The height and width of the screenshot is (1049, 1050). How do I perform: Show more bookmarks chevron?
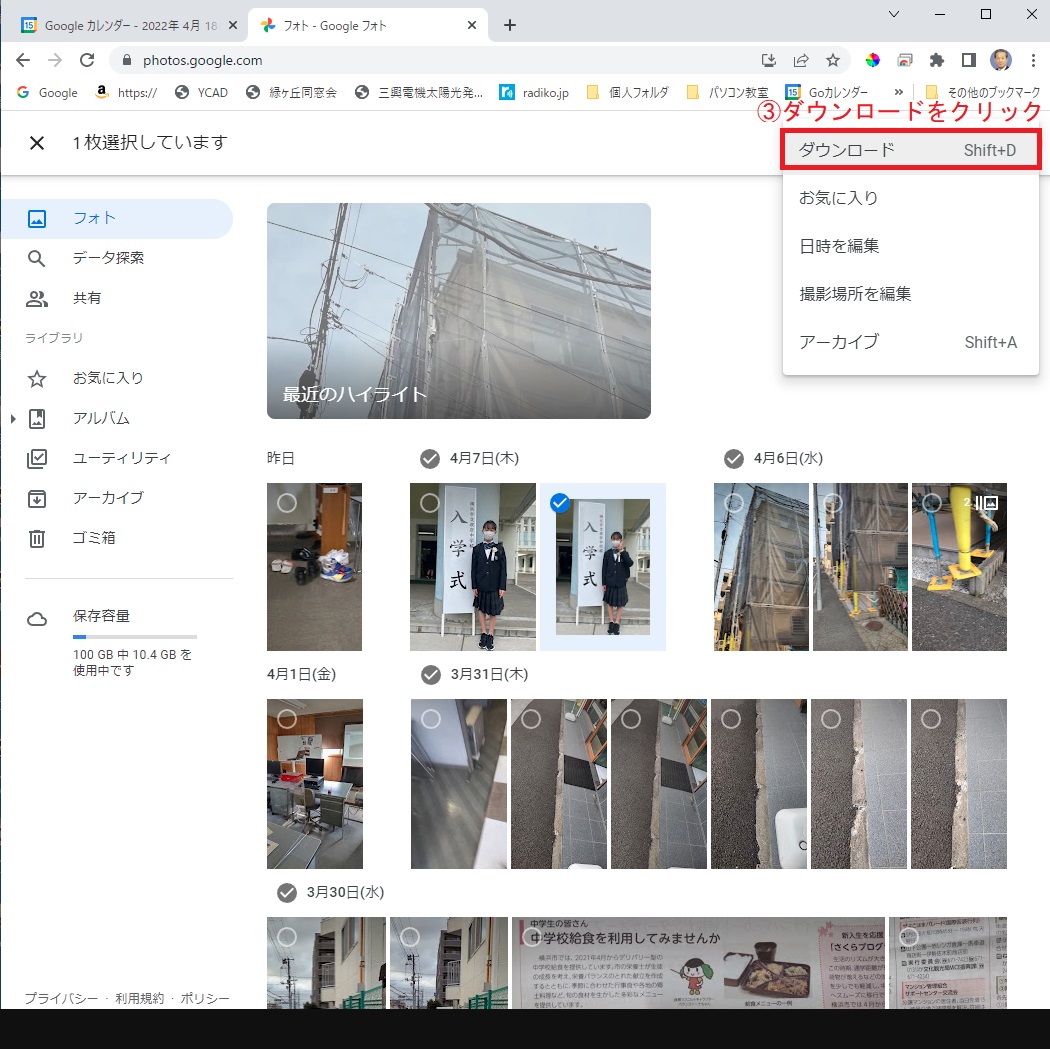pos(899,92)
